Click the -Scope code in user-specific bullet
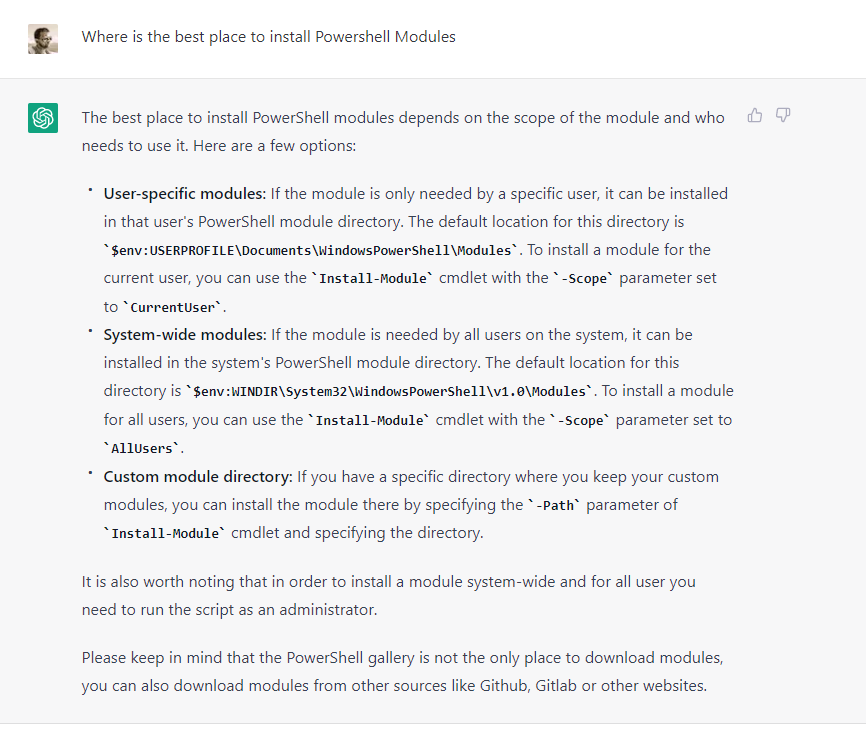The image size is (866, 743). point(583,278)
